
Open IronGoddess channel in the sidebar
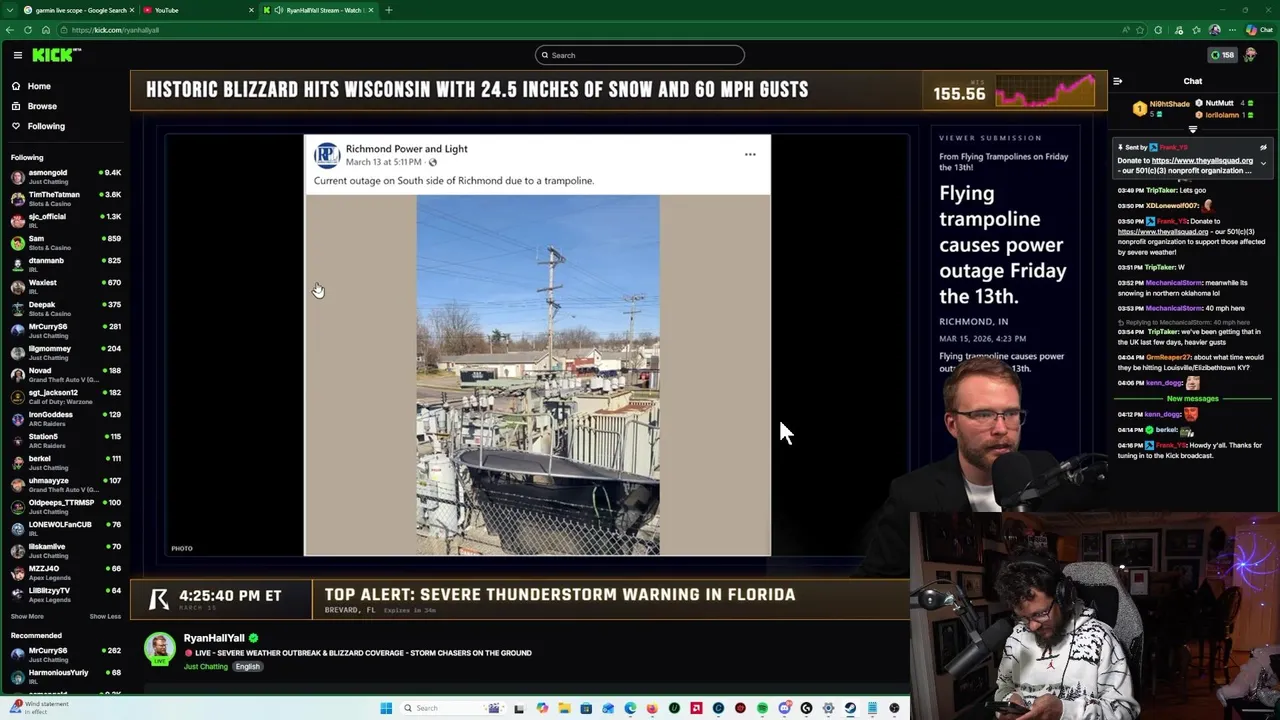[65, 418]
